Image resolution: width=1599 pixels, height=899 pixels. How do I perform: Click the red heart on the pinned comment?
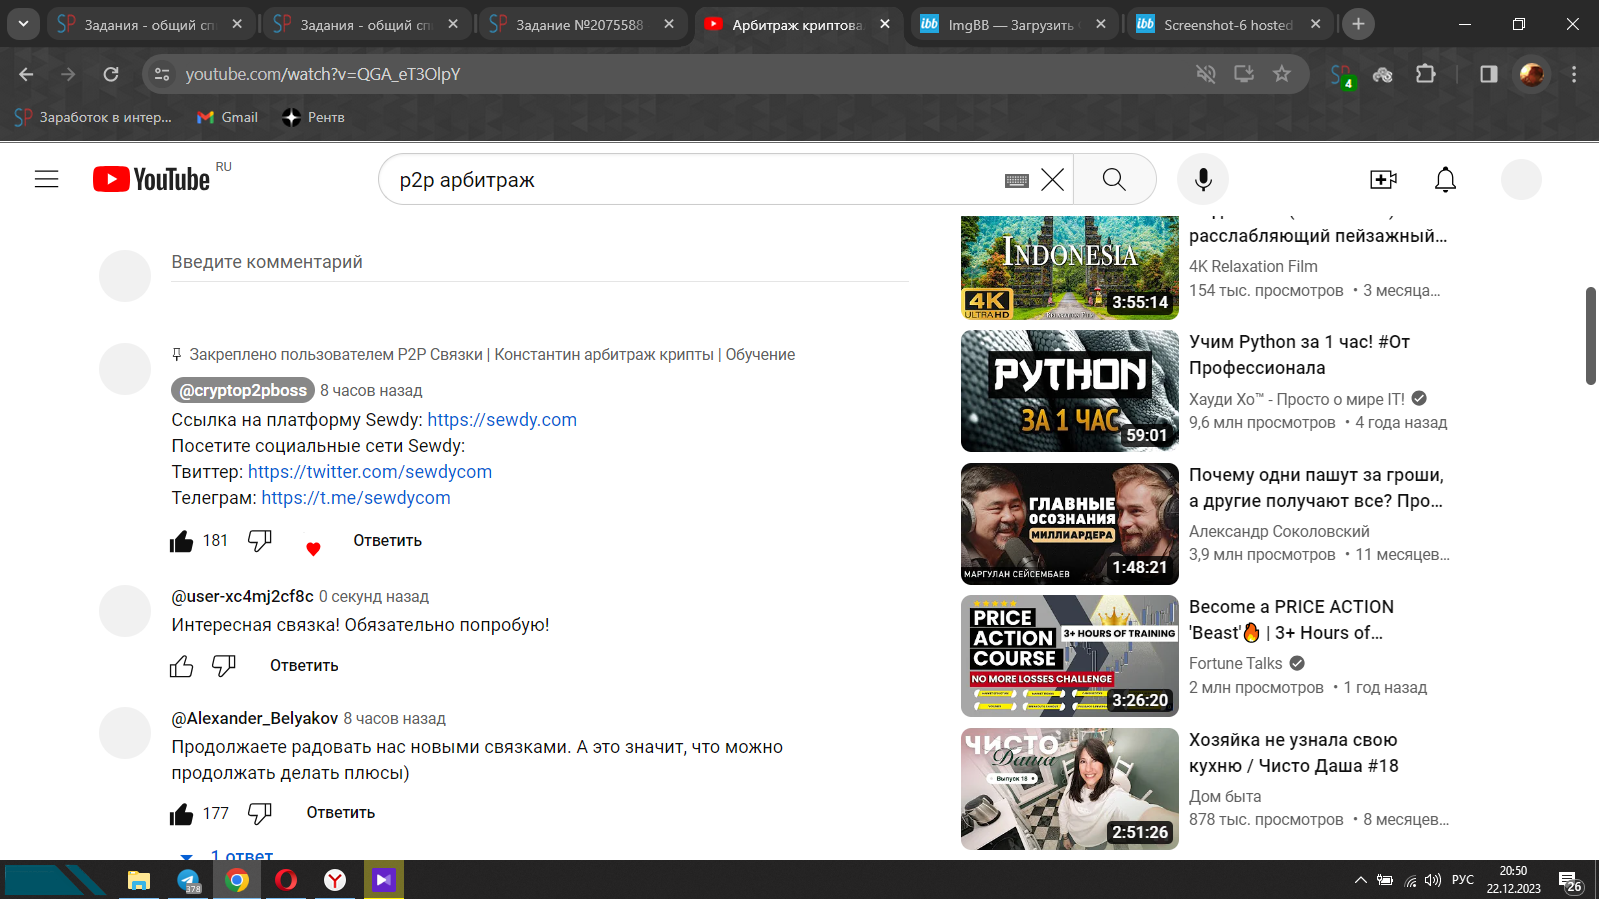coord(313,548)
